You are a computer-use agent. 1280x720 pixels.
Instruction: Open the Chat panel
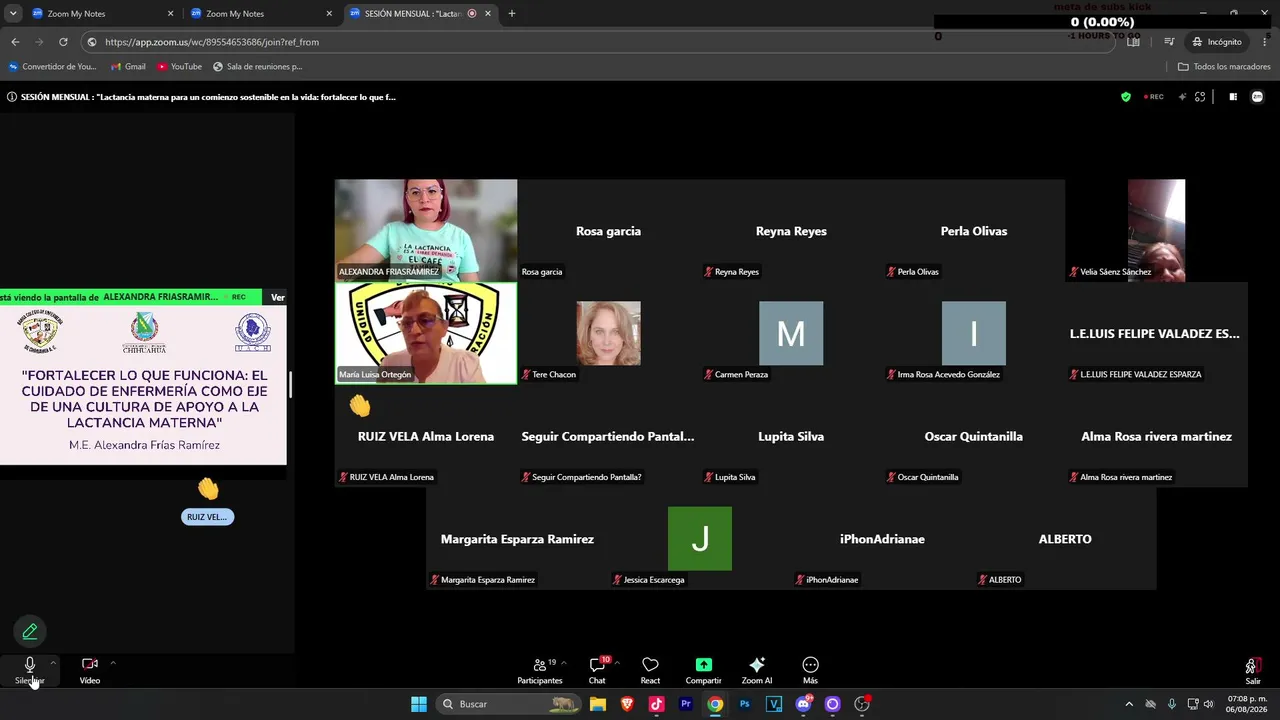click(x=597, y=670)
